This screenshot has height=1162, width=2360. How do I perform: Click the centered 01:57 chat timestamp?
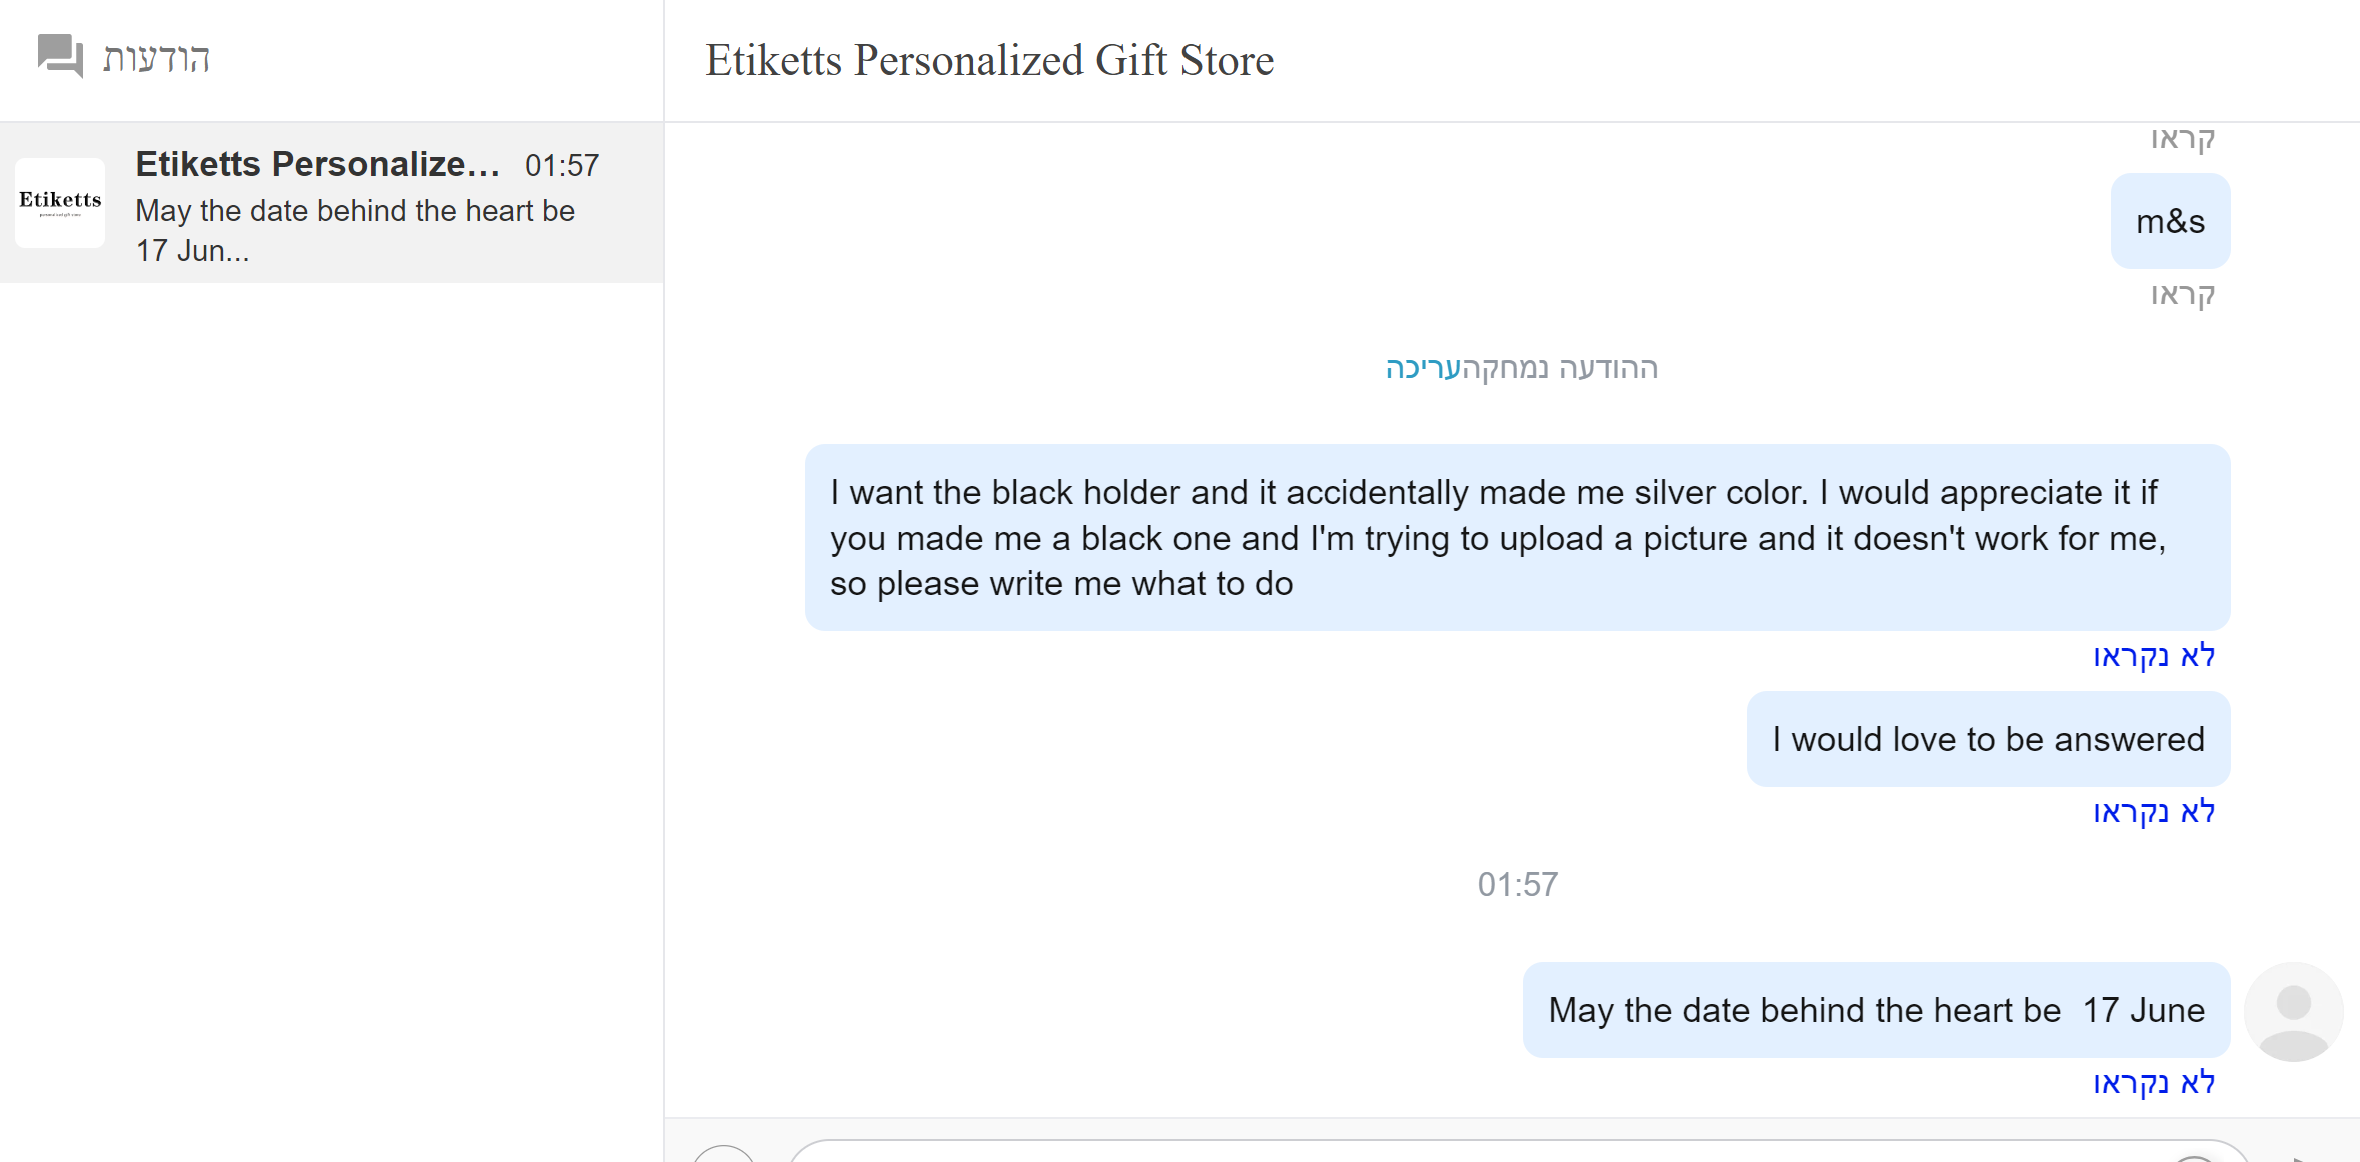tap(1517, 884)
